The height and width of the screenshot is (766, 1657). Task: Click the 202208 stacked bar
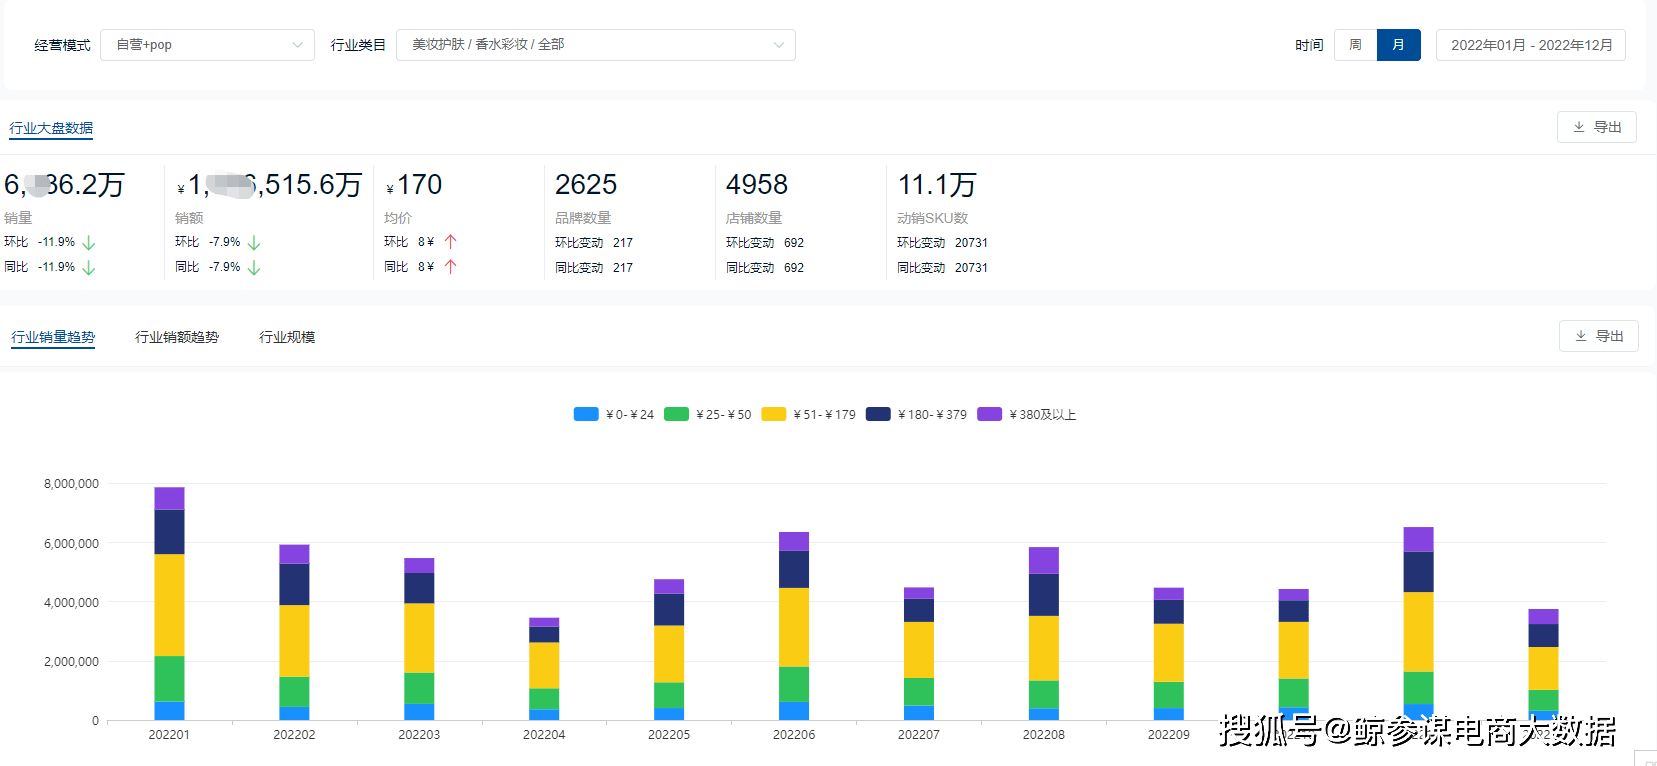click(x=1044, y=634)
